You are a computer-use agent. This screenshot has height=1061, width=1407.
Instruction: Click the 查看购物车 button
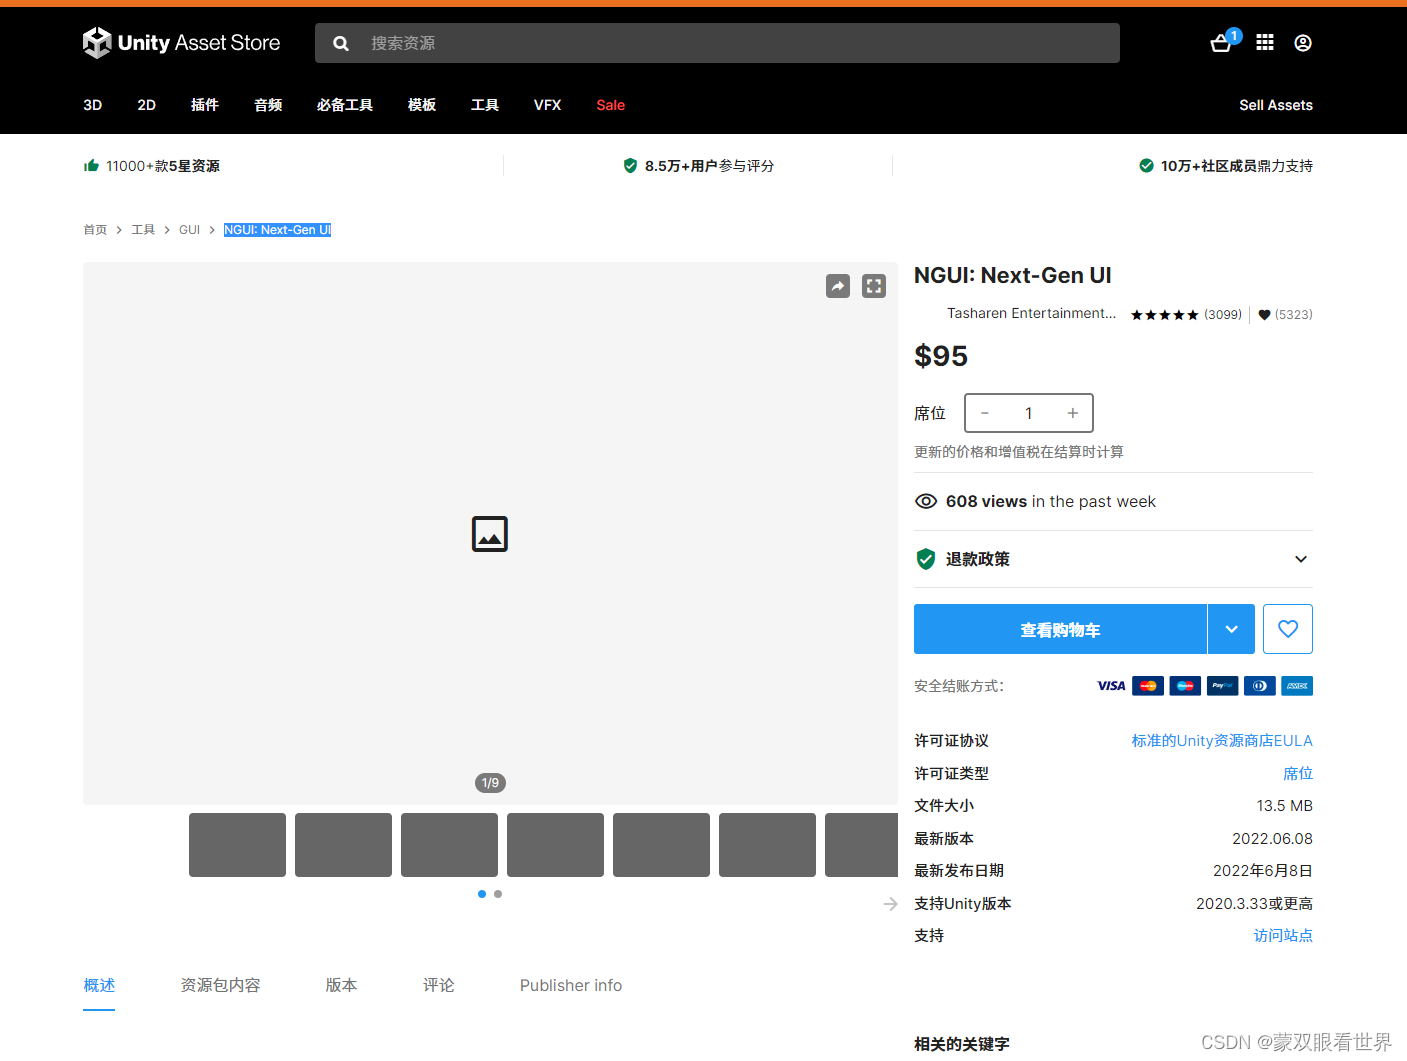(x=1060, y=629)
